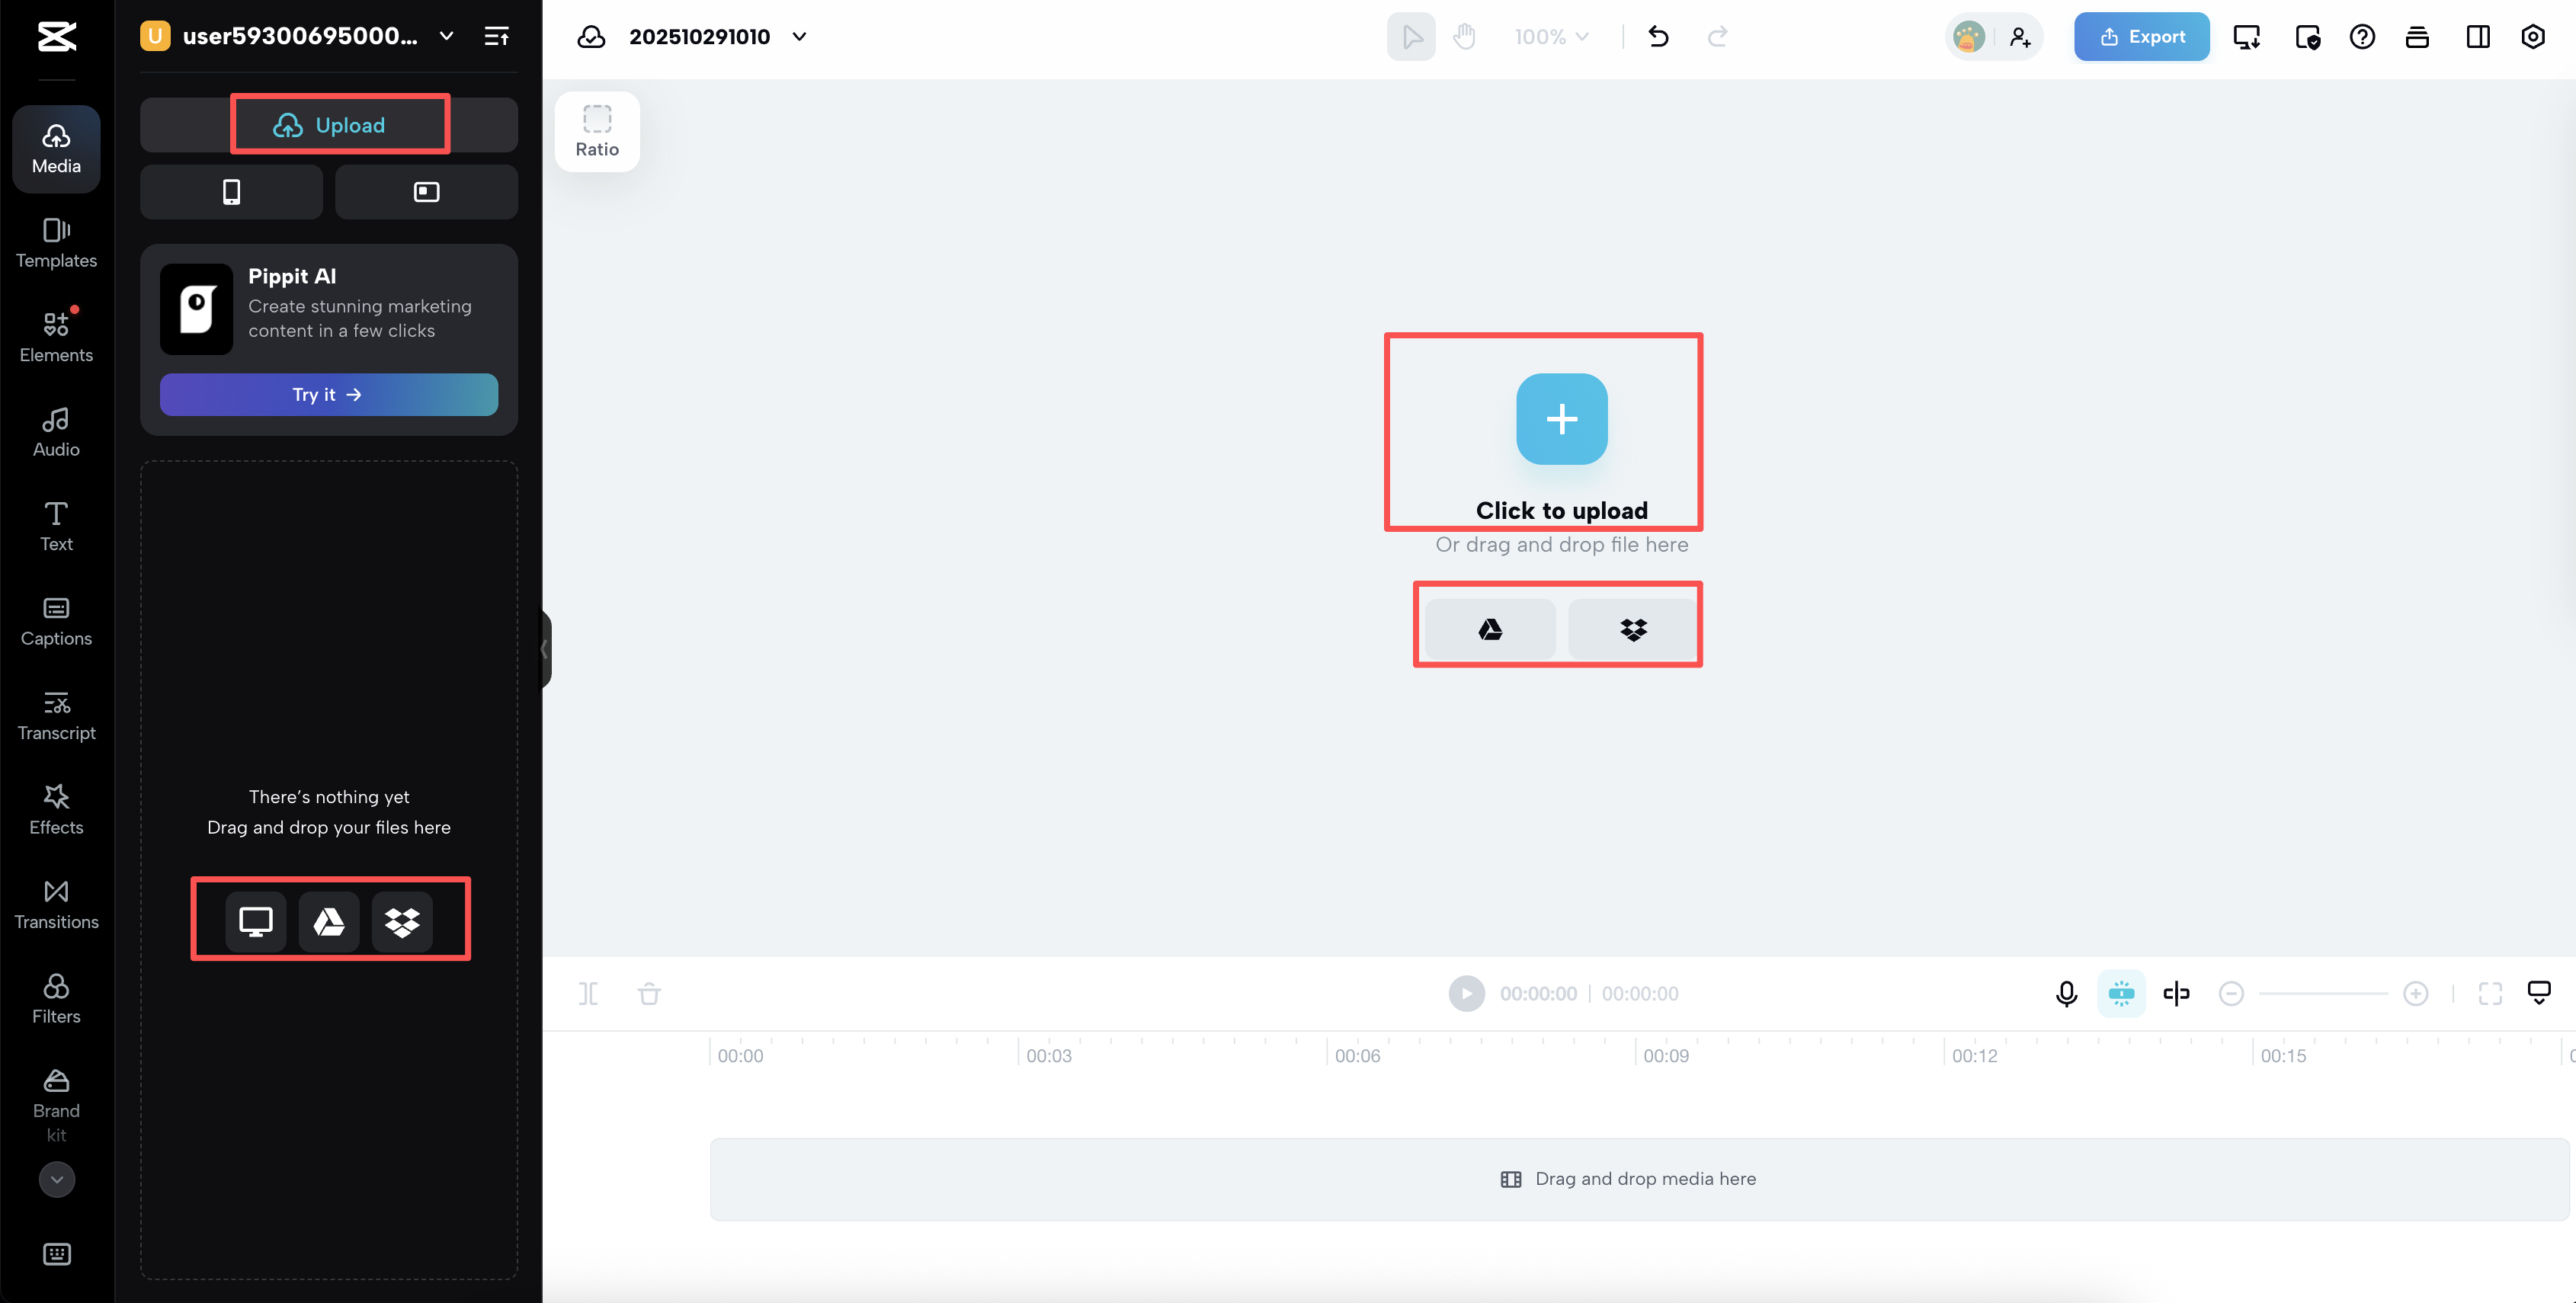2576x1303 pixels.
Task: Open the 100% zoom level dropdown
Action: coord(1550,36)
